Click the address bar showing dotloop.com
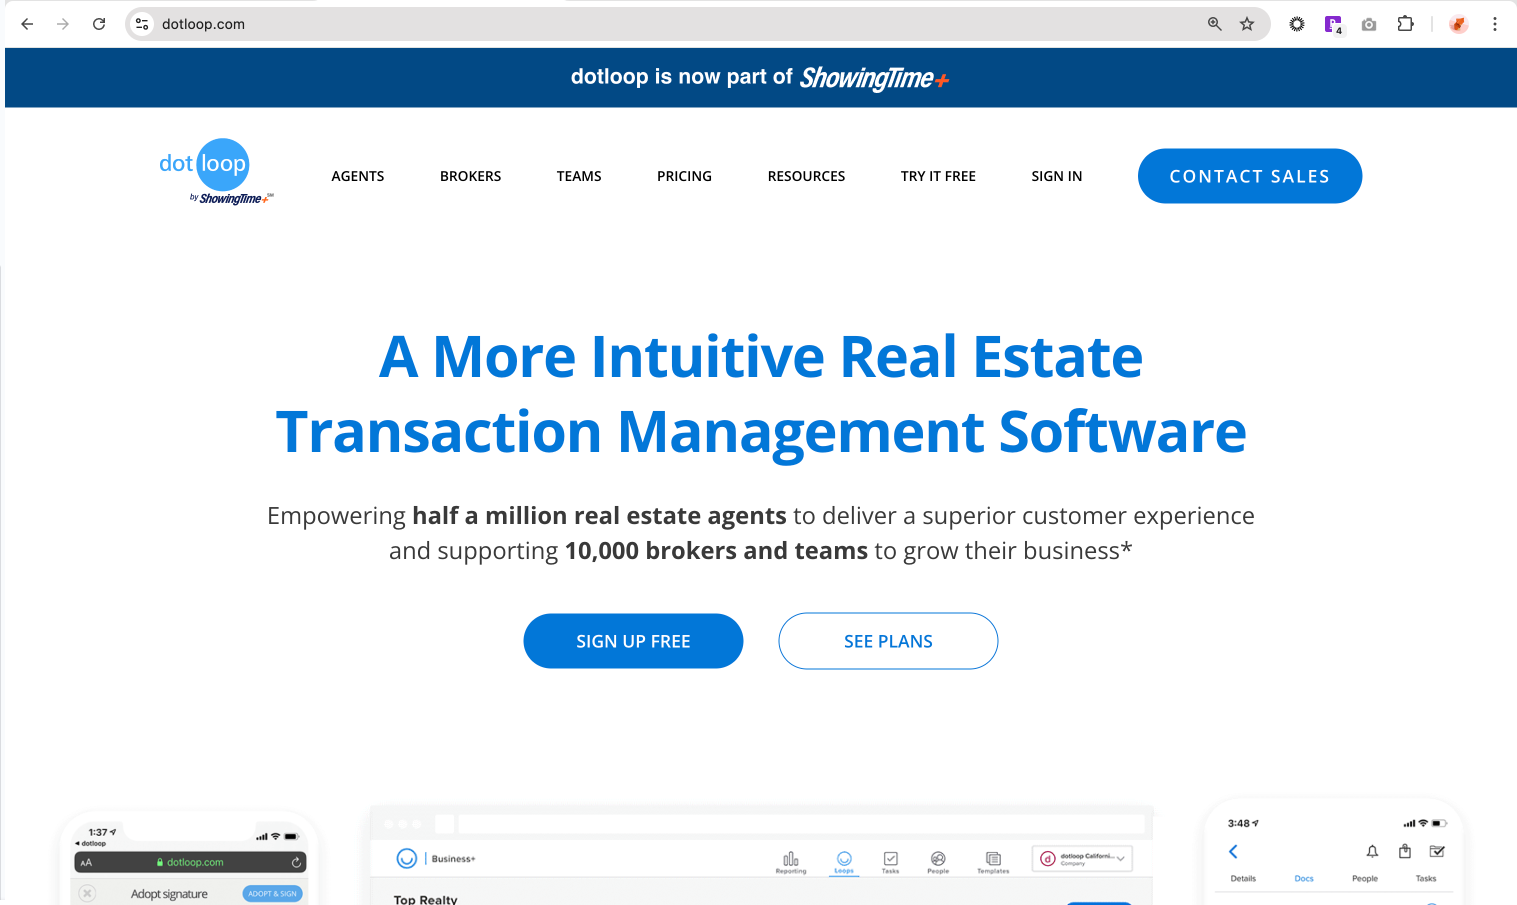This screenshot has height=905, width=1517. click(x=650, y=24)
